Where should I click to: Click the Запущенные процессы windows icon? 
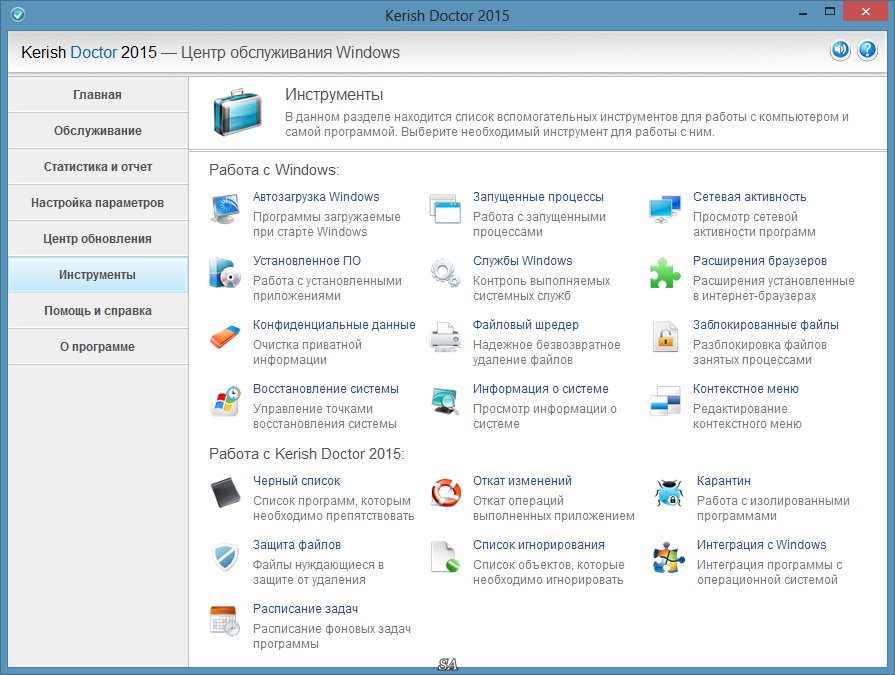click(445, 209)
